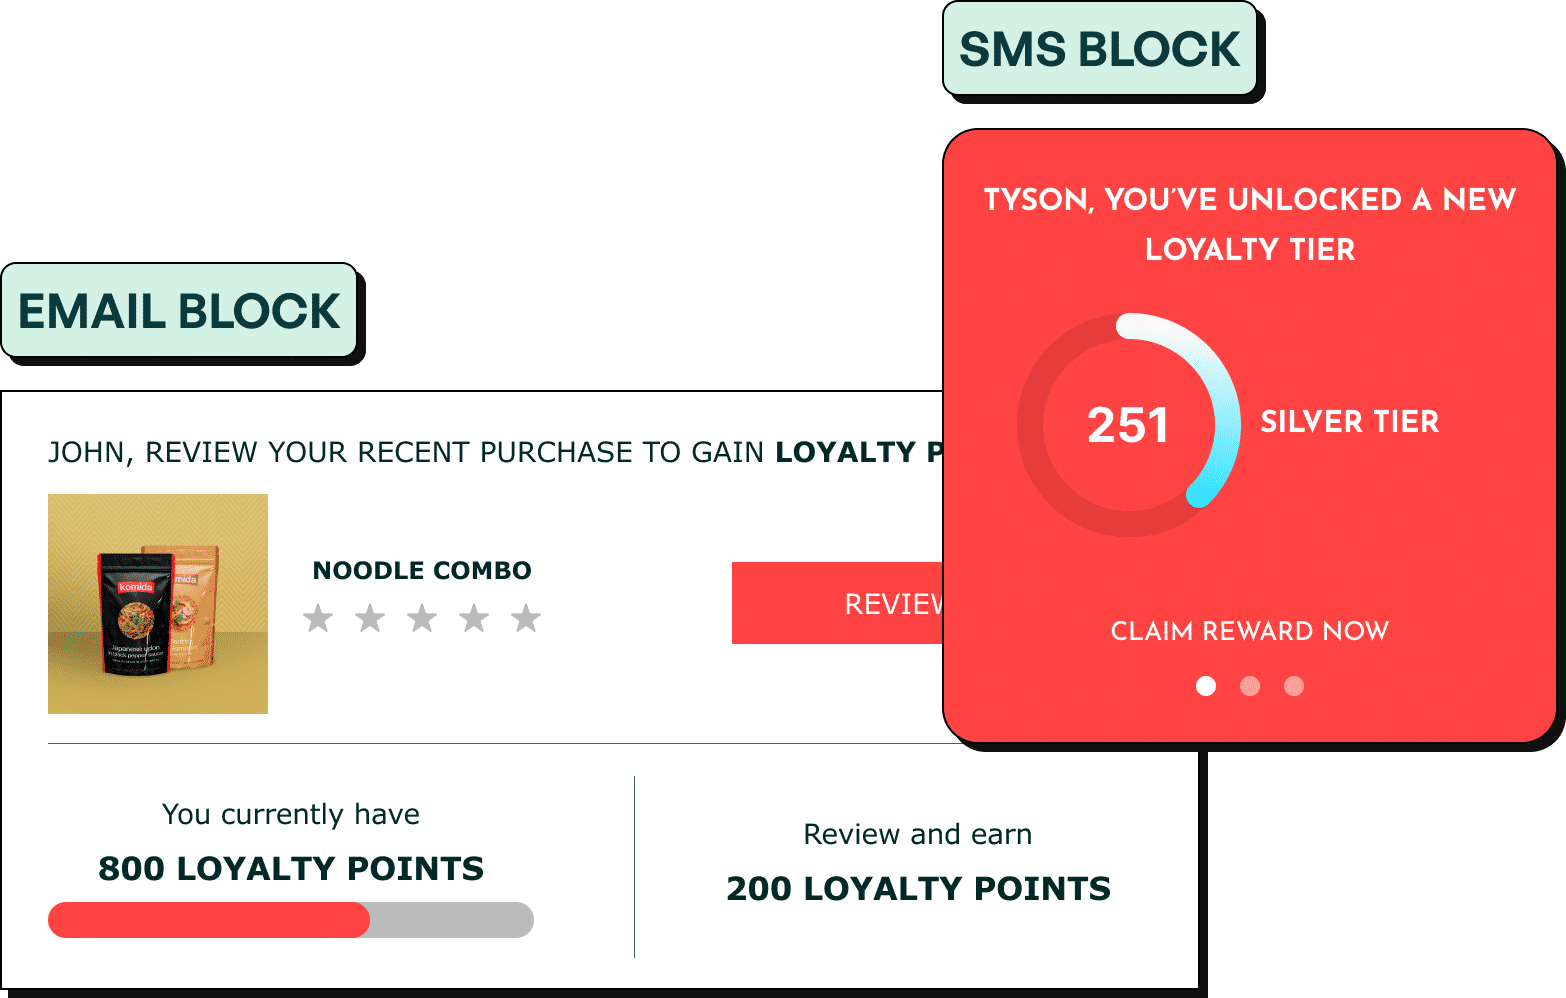Viewport: 1566px width, 998px height.
Task: Click the SMS BLOCK label
Action: pos(1099,50)
